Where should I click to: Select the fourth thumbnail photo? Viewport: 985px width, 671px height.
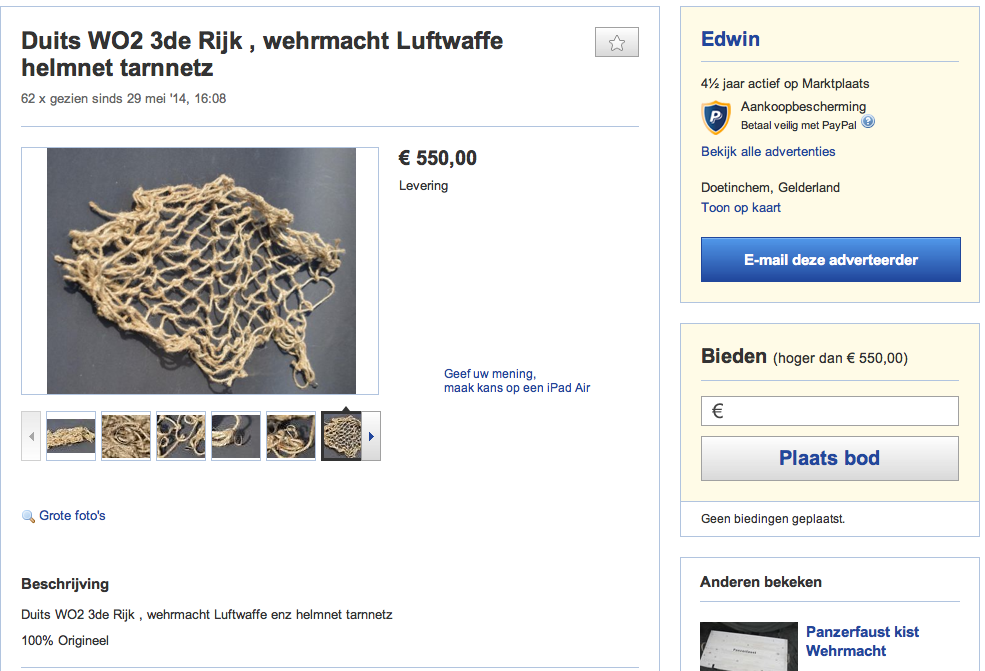point(236,436)
